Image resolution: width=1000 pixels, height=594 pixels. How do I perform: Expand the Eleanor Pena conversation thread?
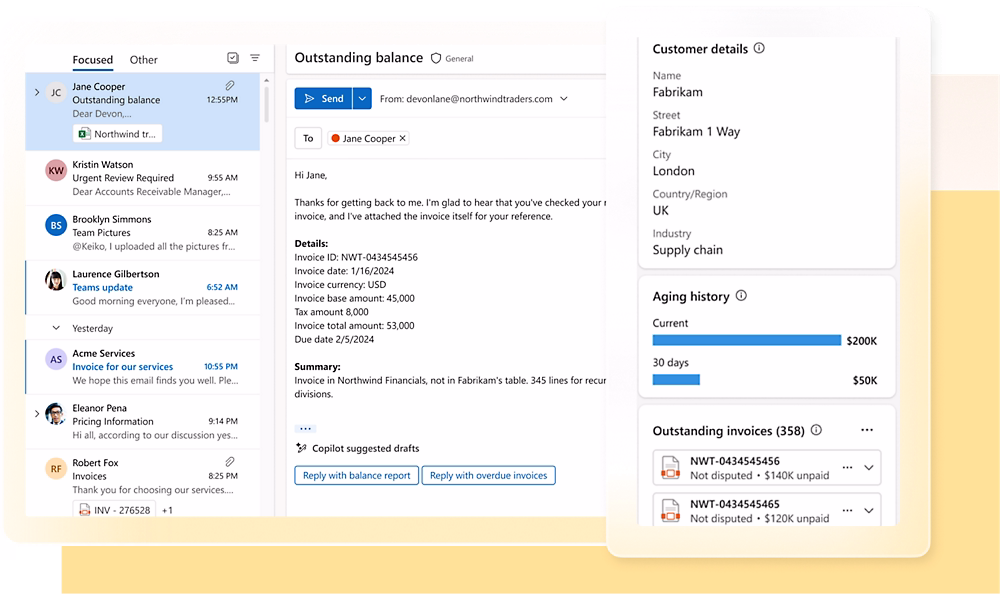point(37,414)
